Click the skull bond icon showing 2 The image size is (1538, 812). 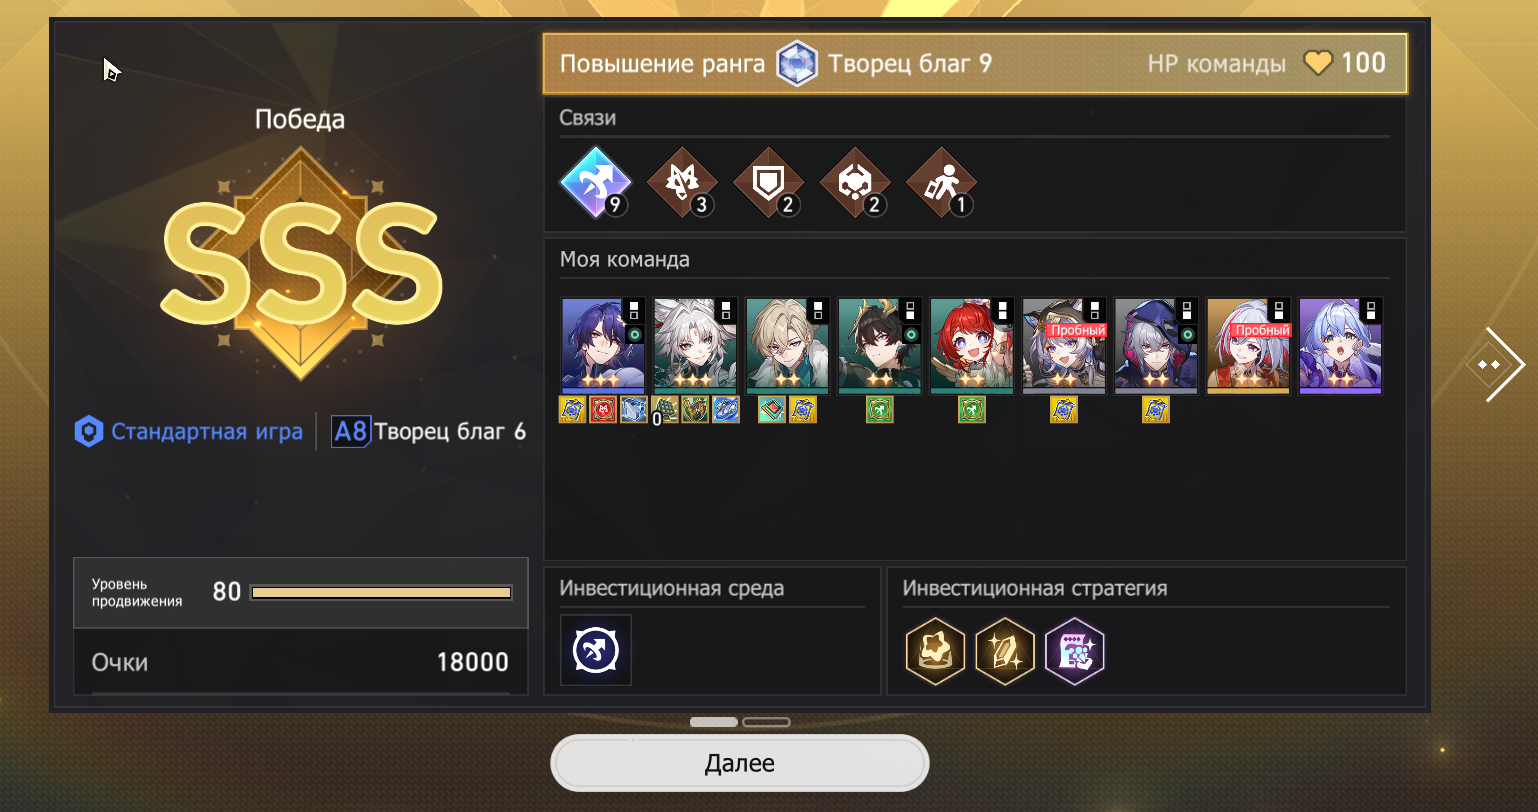855,183
